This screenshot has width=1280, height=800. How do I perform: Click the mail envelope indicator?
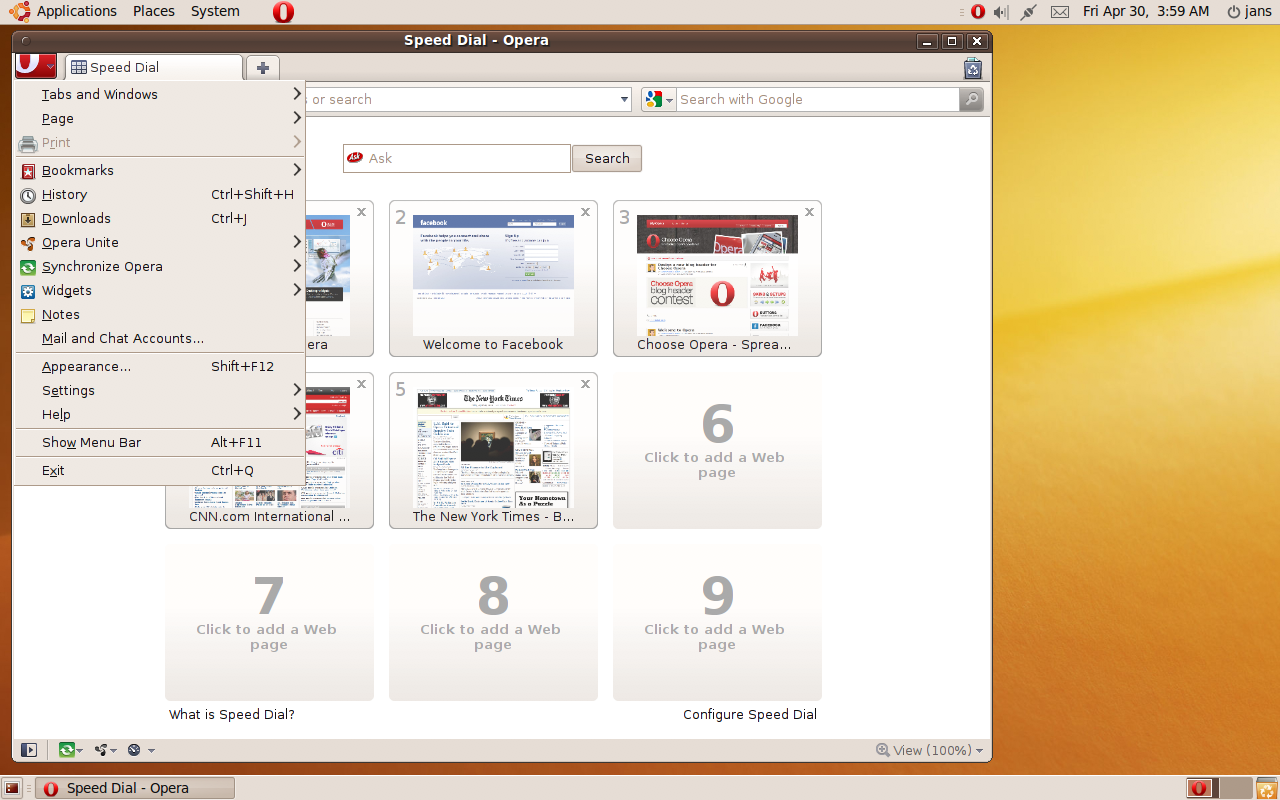[1060, 12]
